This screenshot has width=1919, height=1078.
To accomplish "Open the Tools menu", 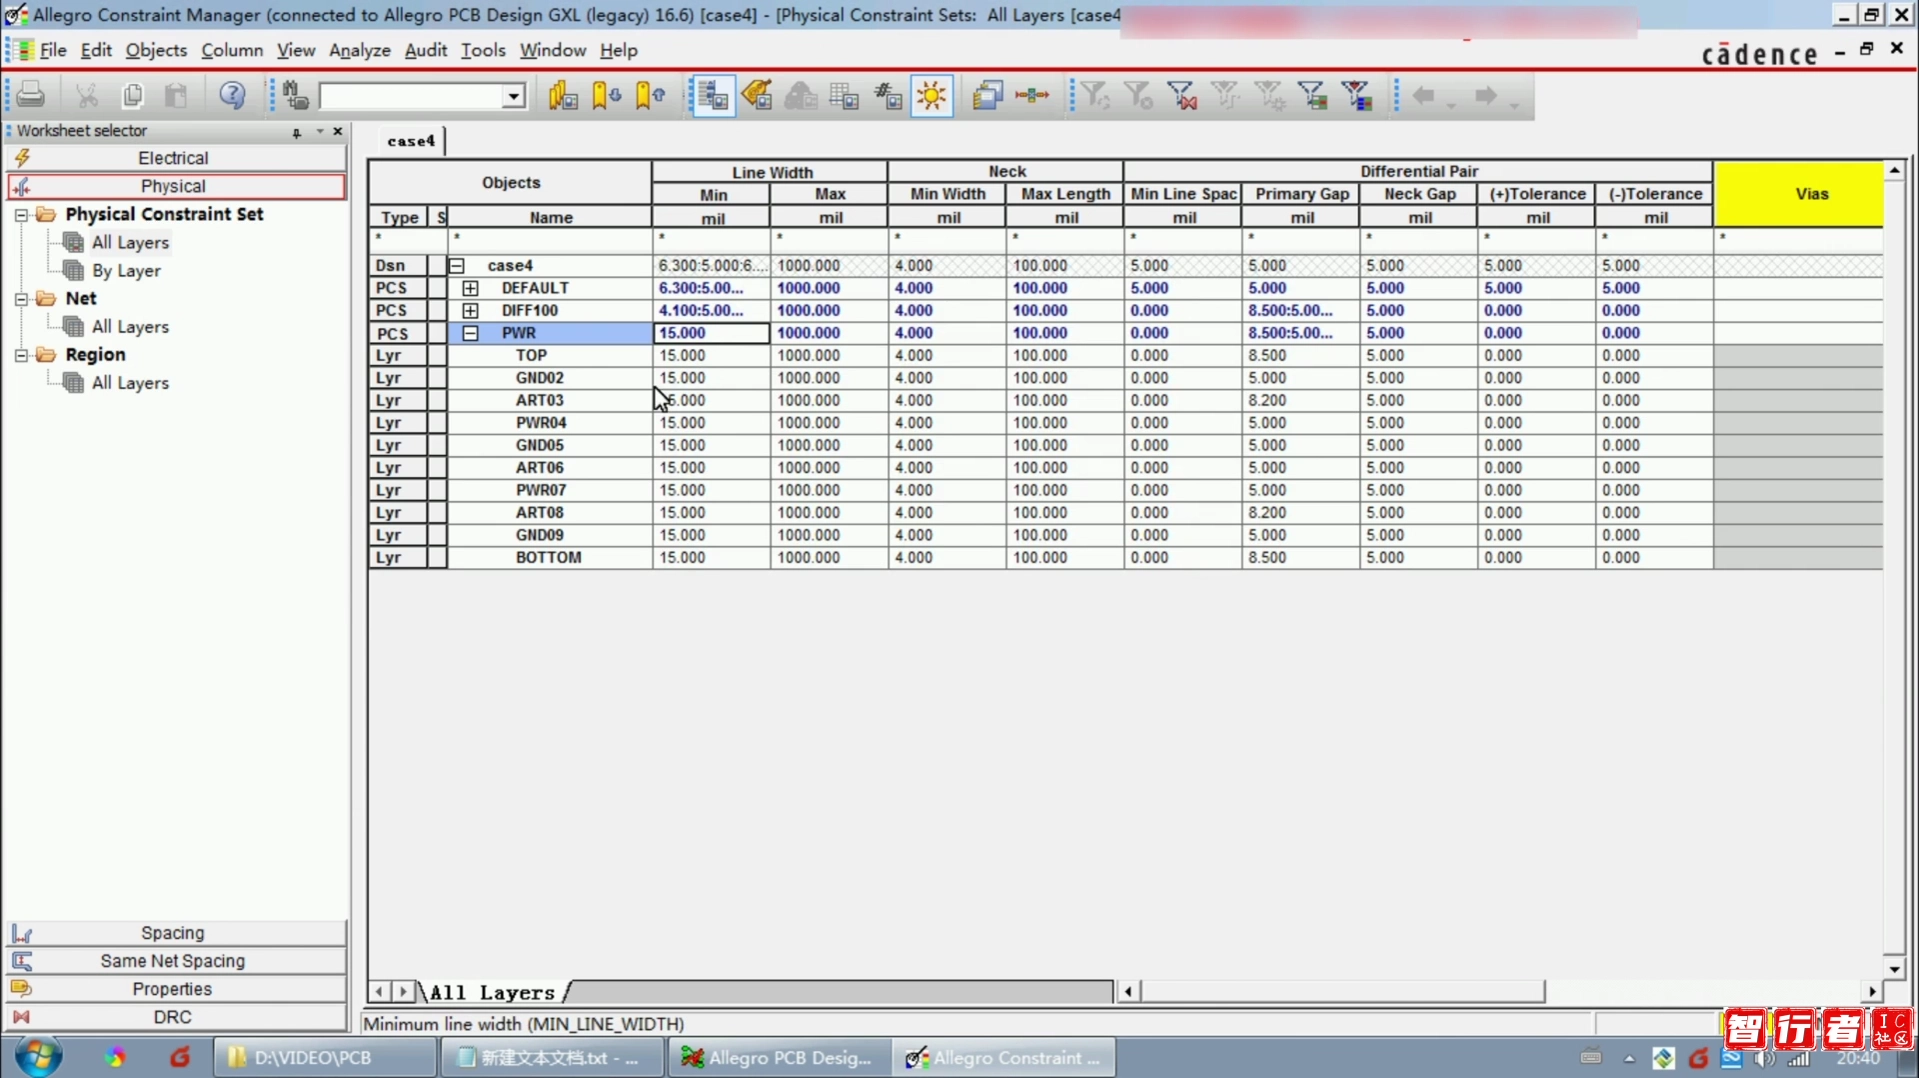I will tap(483, 50).
